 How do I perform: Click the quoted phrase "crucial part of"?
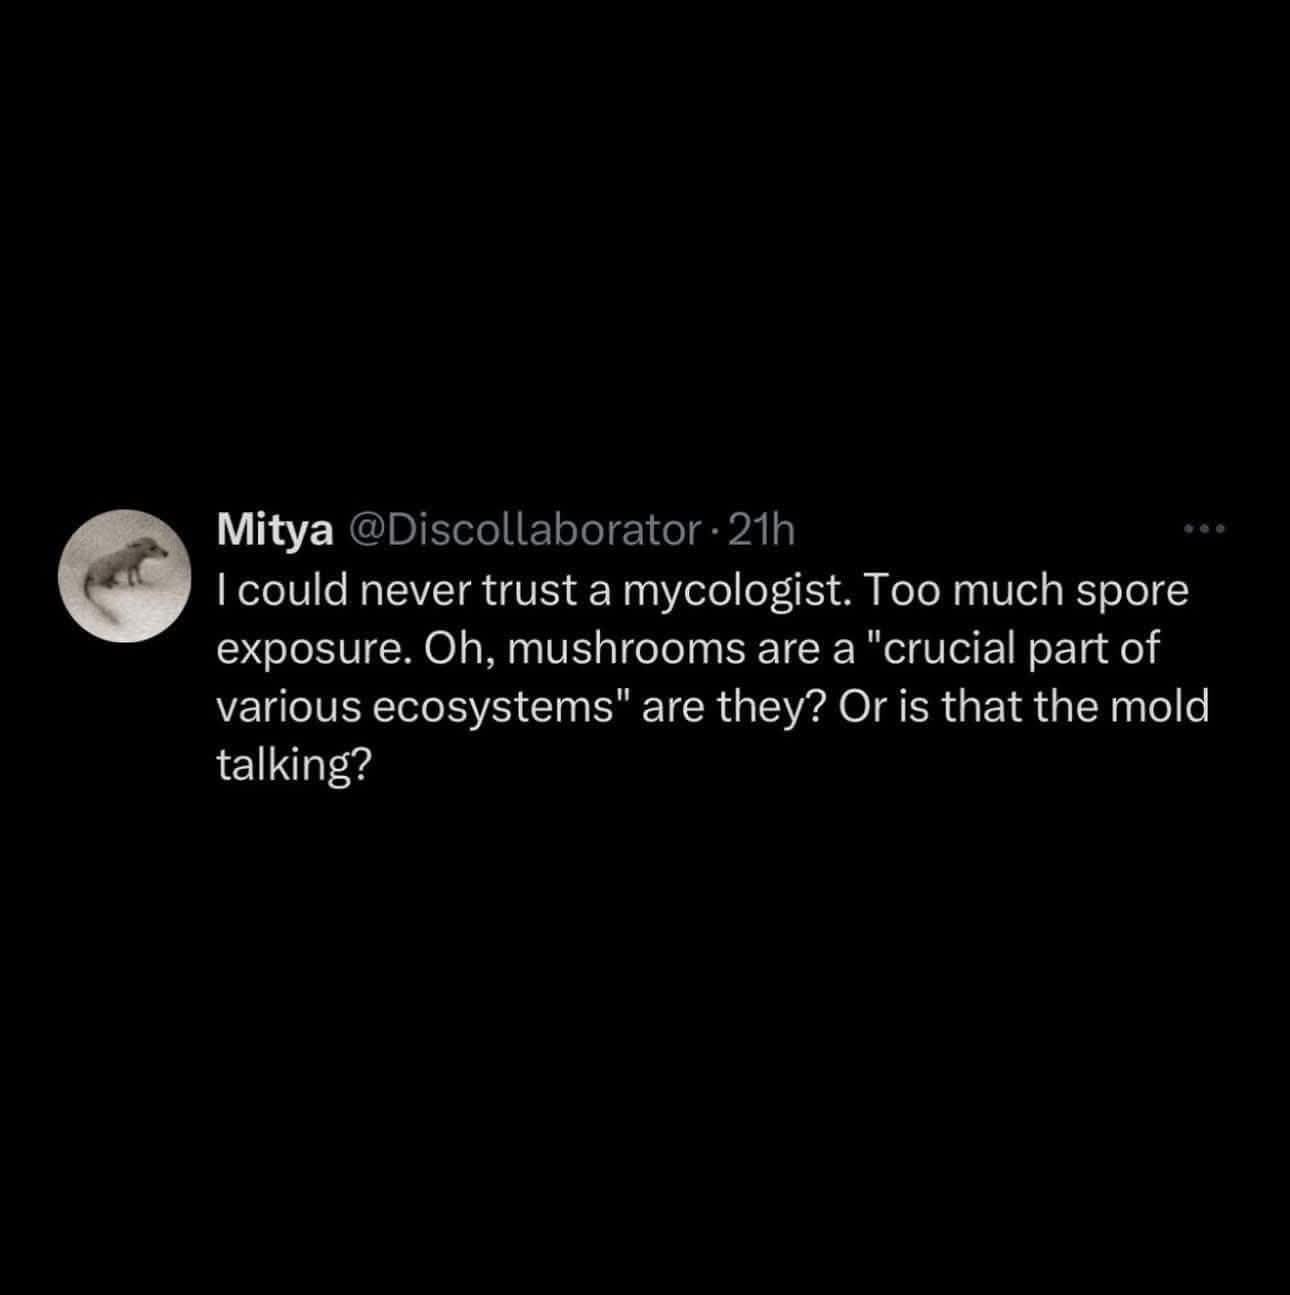pos(1016,649)
